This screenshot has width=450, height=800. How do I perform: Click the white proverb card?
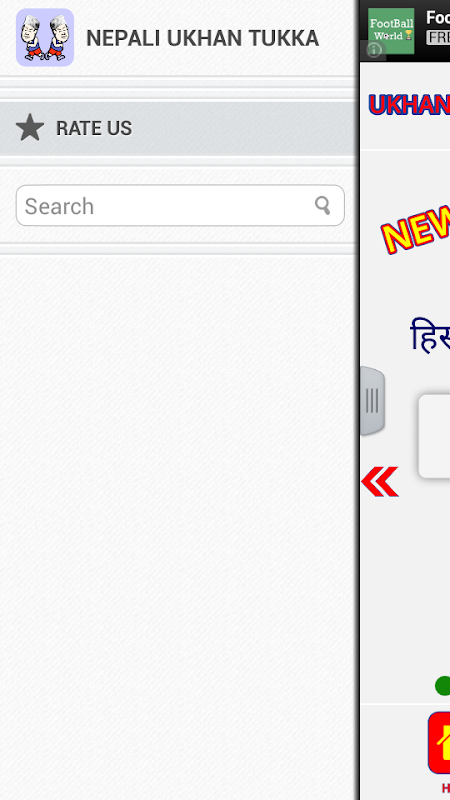pos(434,436)
